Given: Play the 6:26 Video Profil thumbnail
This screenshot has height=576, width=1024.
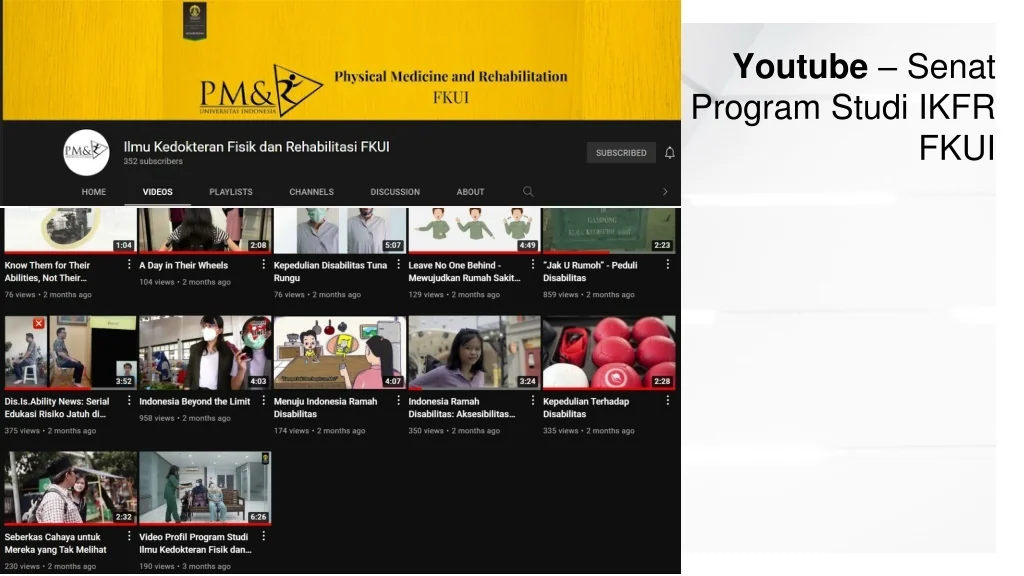Looking at the screenshot, I should [x=205, y=488].
